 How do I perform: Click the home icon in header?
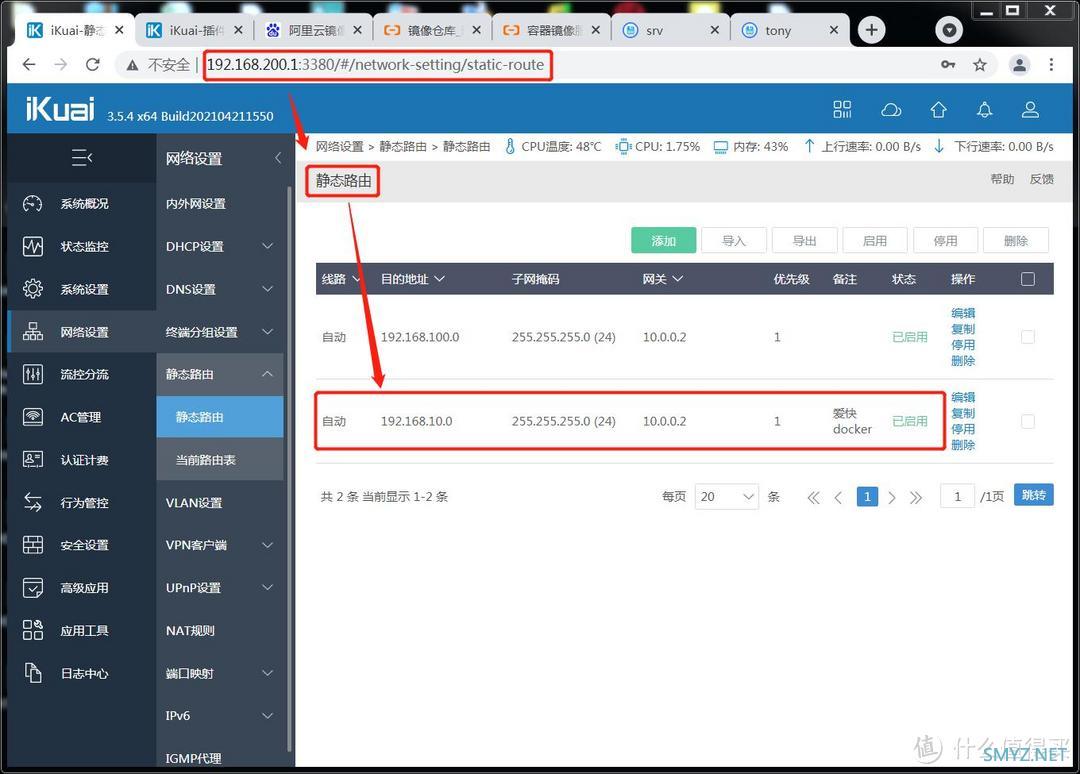coord(938,109)
